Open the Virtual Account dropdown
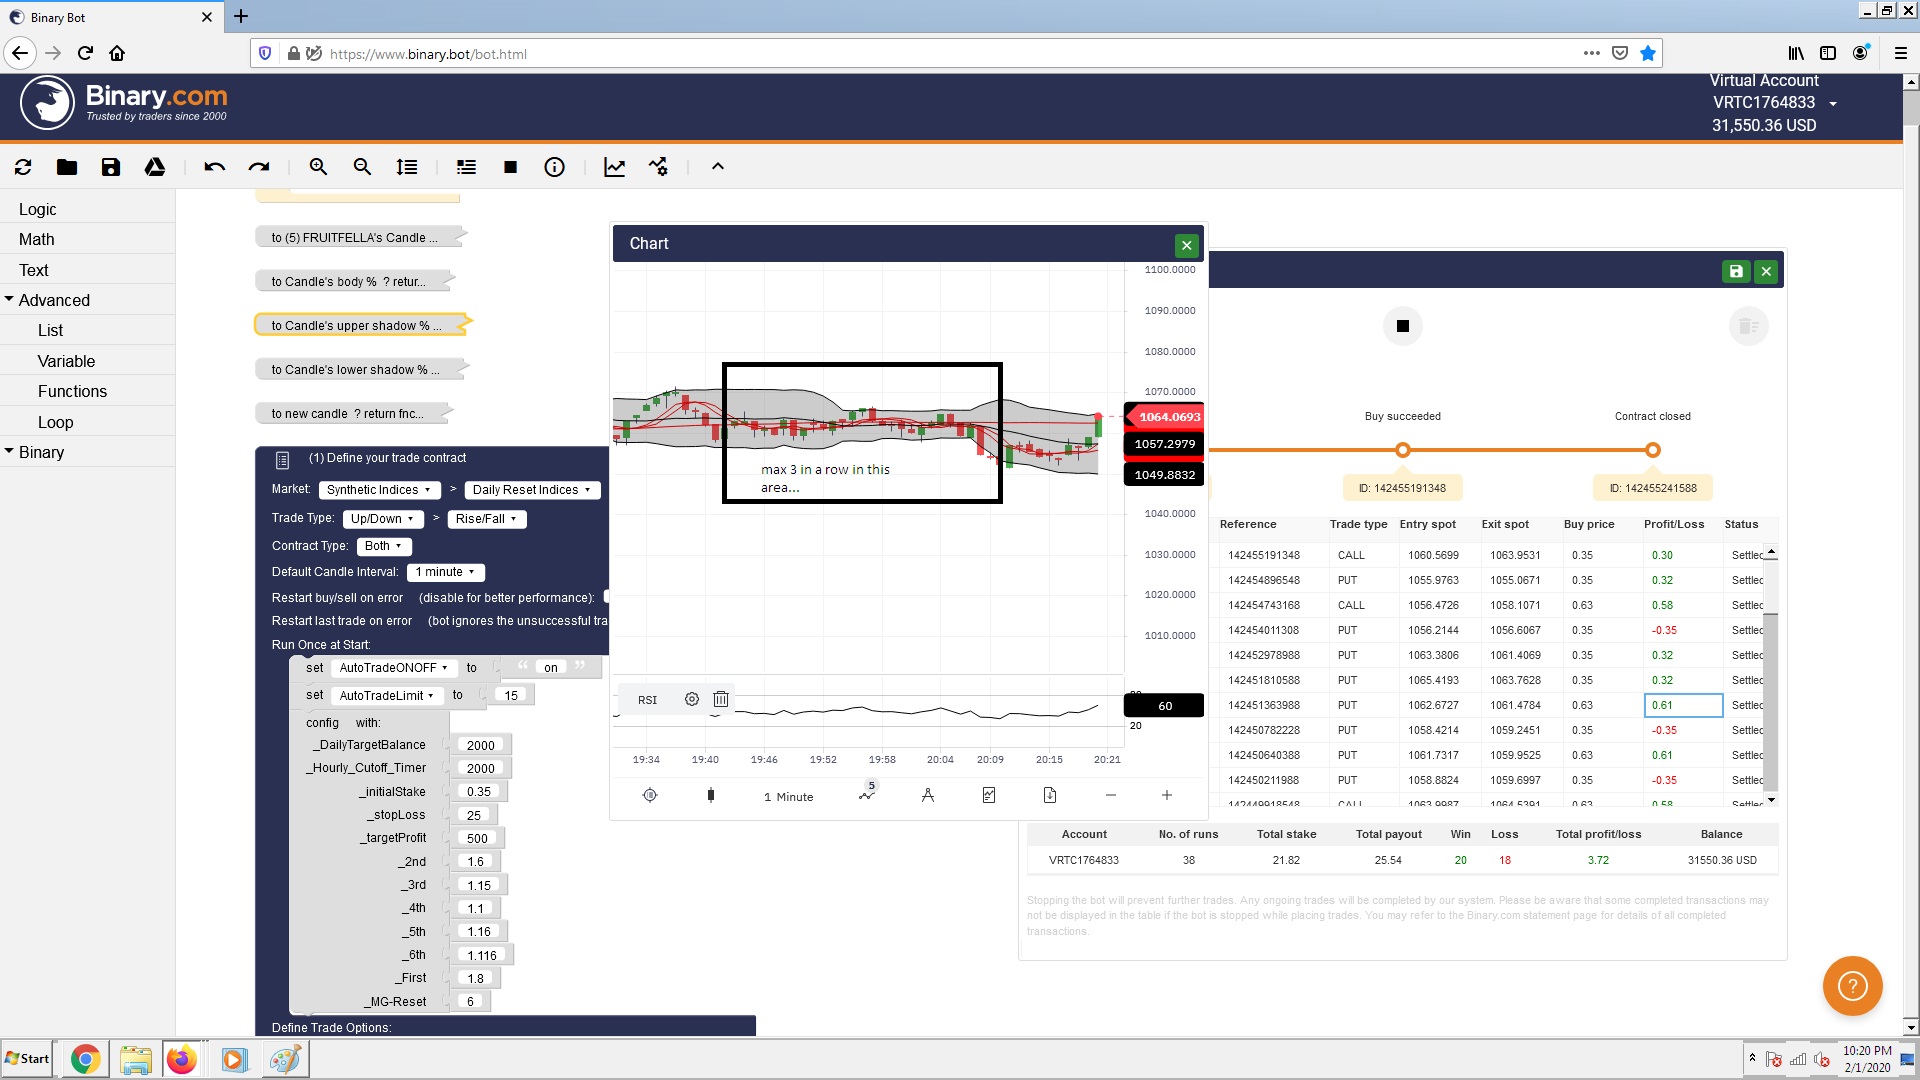The width and height of the screenshot is (1920, 1080). click(x=1833, y=103)
